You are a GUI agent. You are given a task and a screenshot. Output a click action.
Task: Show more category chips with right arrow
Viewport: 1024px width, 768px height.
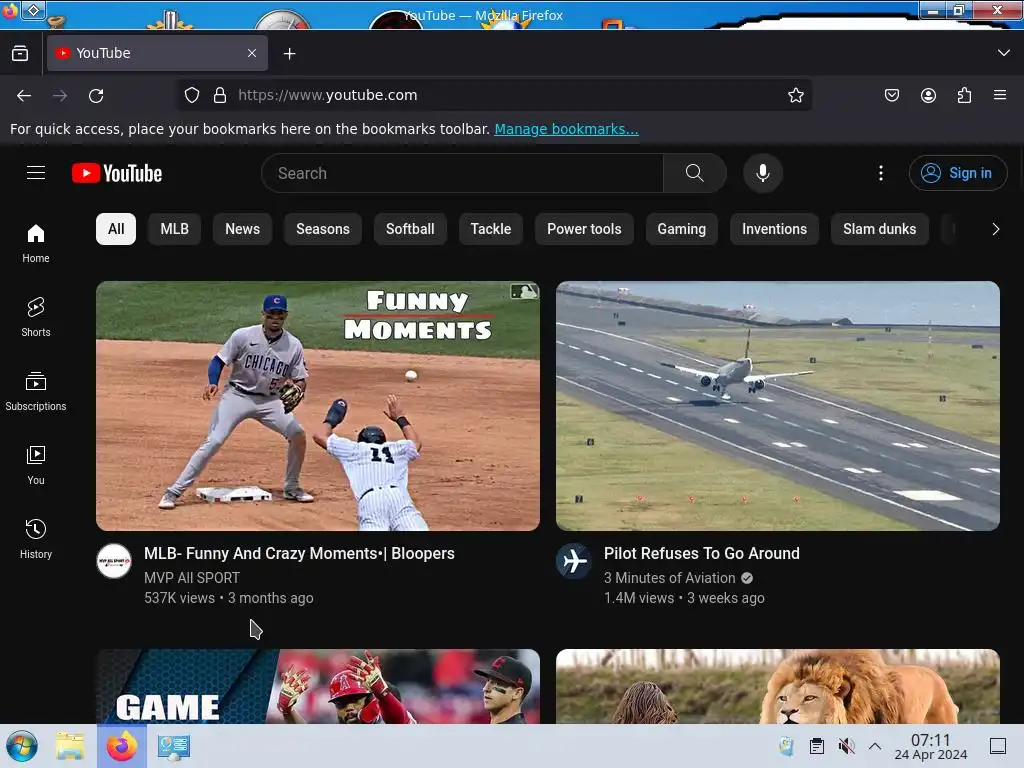(995, 229)
